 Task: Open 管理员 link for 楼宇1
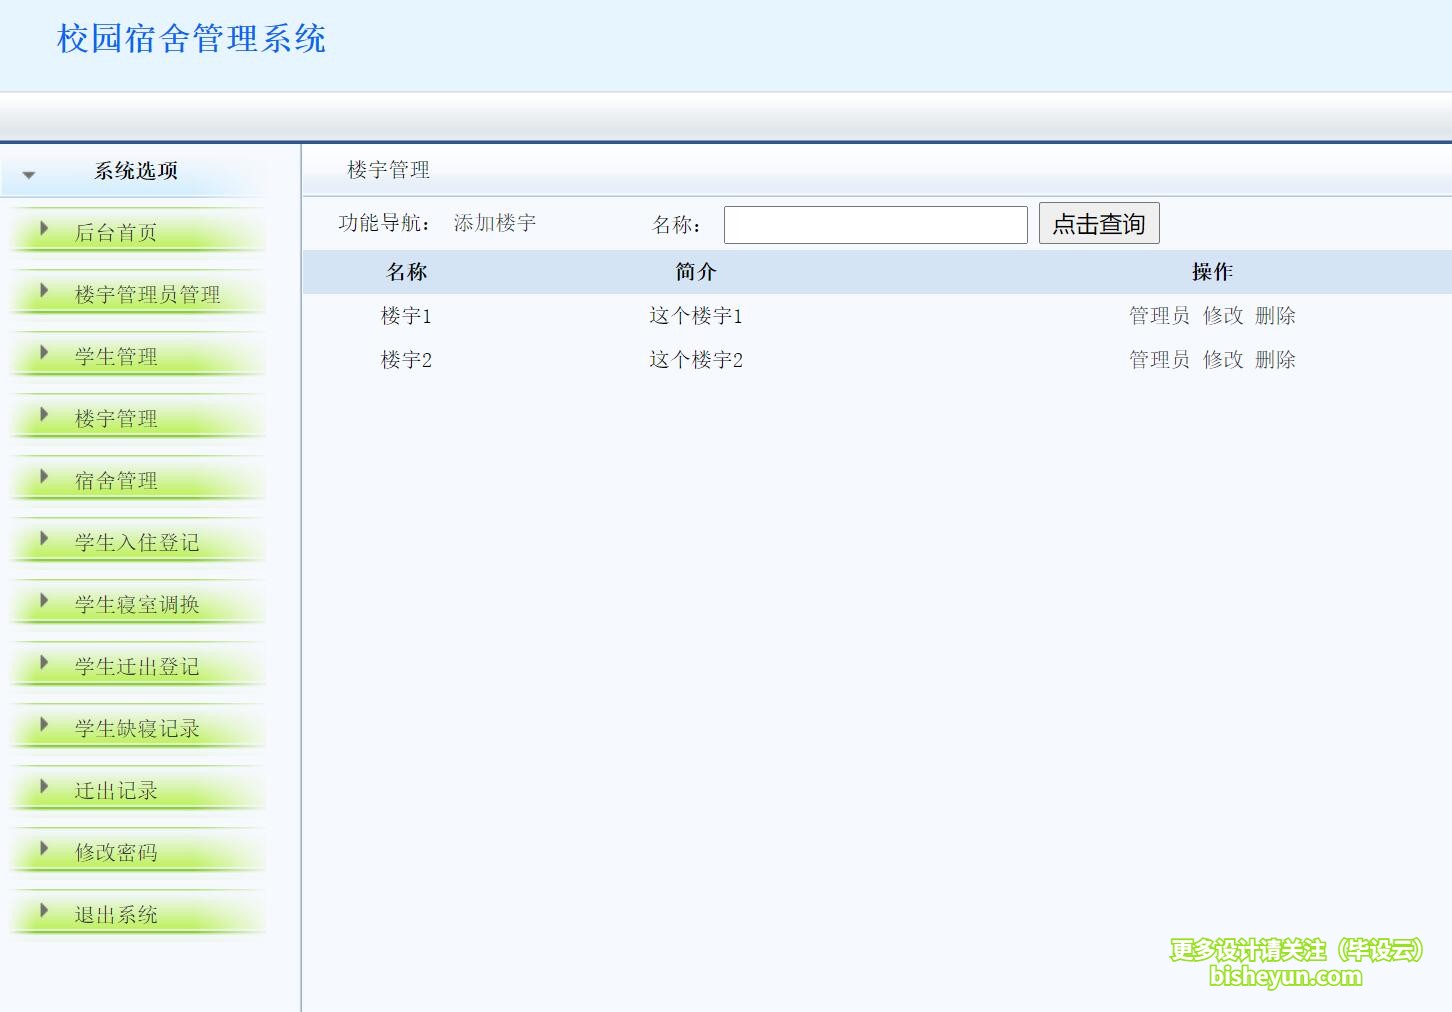[1157, 315]
